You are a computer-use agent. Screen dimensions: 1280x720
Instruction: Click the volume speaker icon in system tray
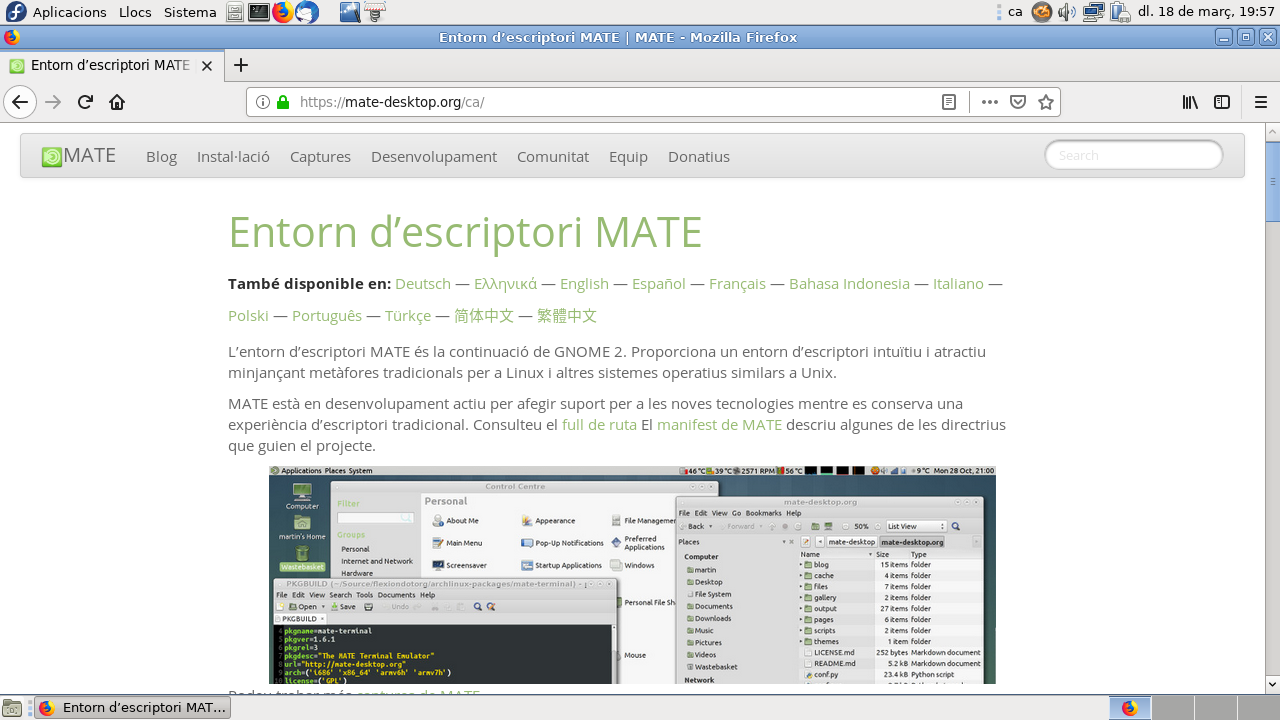point(1067,12)
